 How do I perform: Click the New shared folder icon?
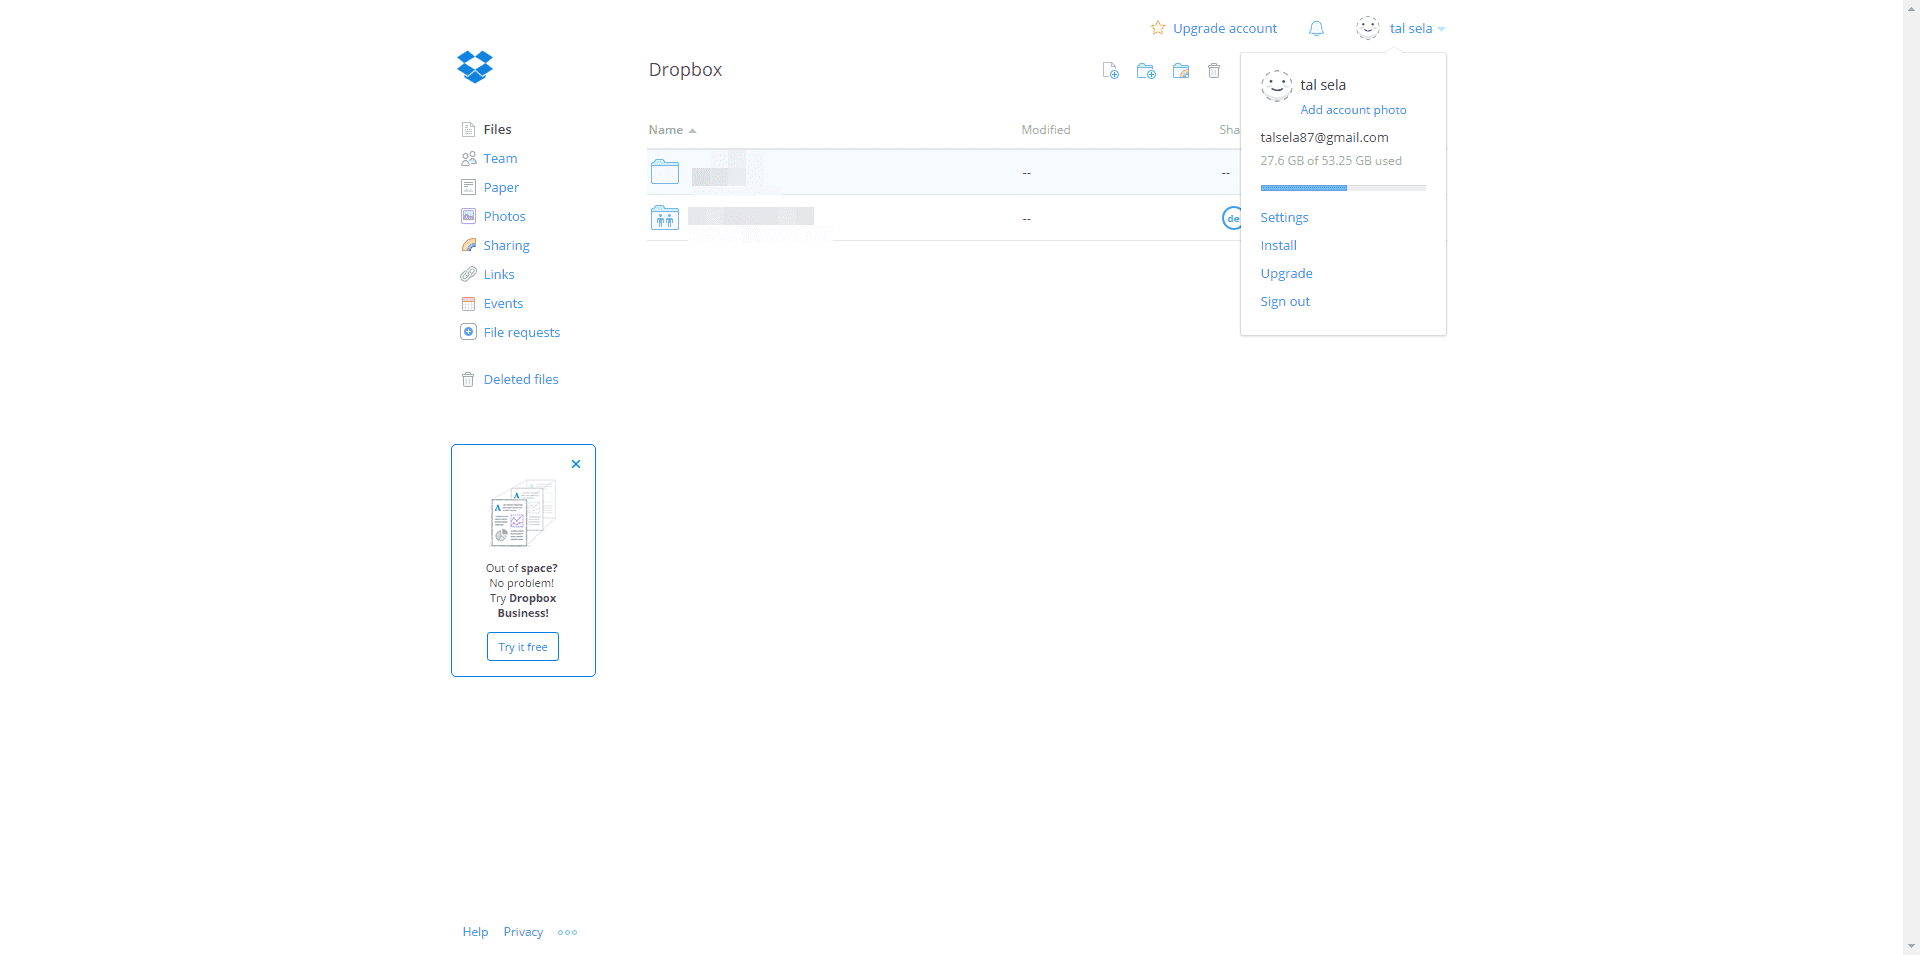[1181, 70]
